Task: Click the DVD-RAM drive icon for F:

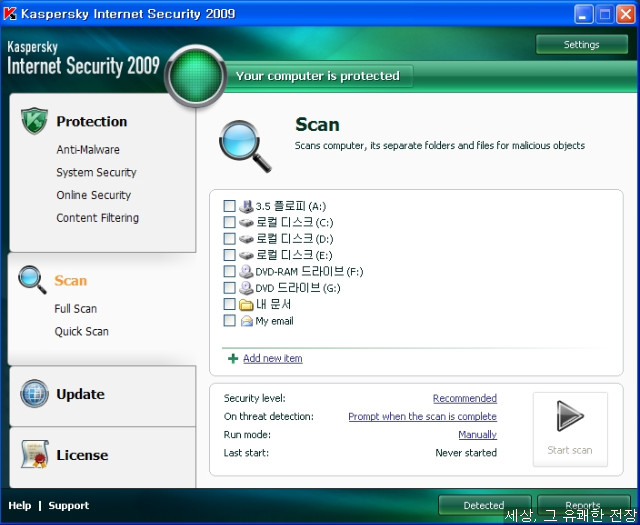Action: click(246, 271)
